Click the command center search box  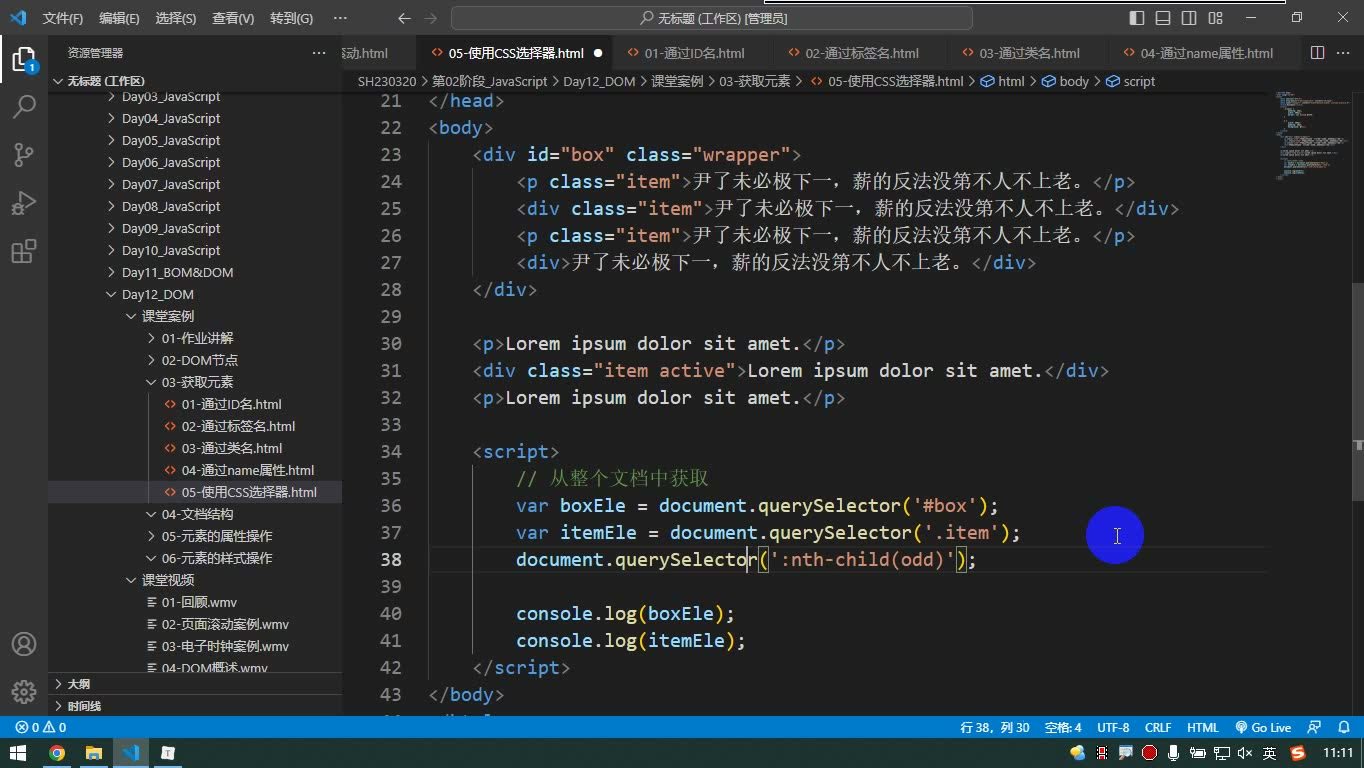(712, 18)
